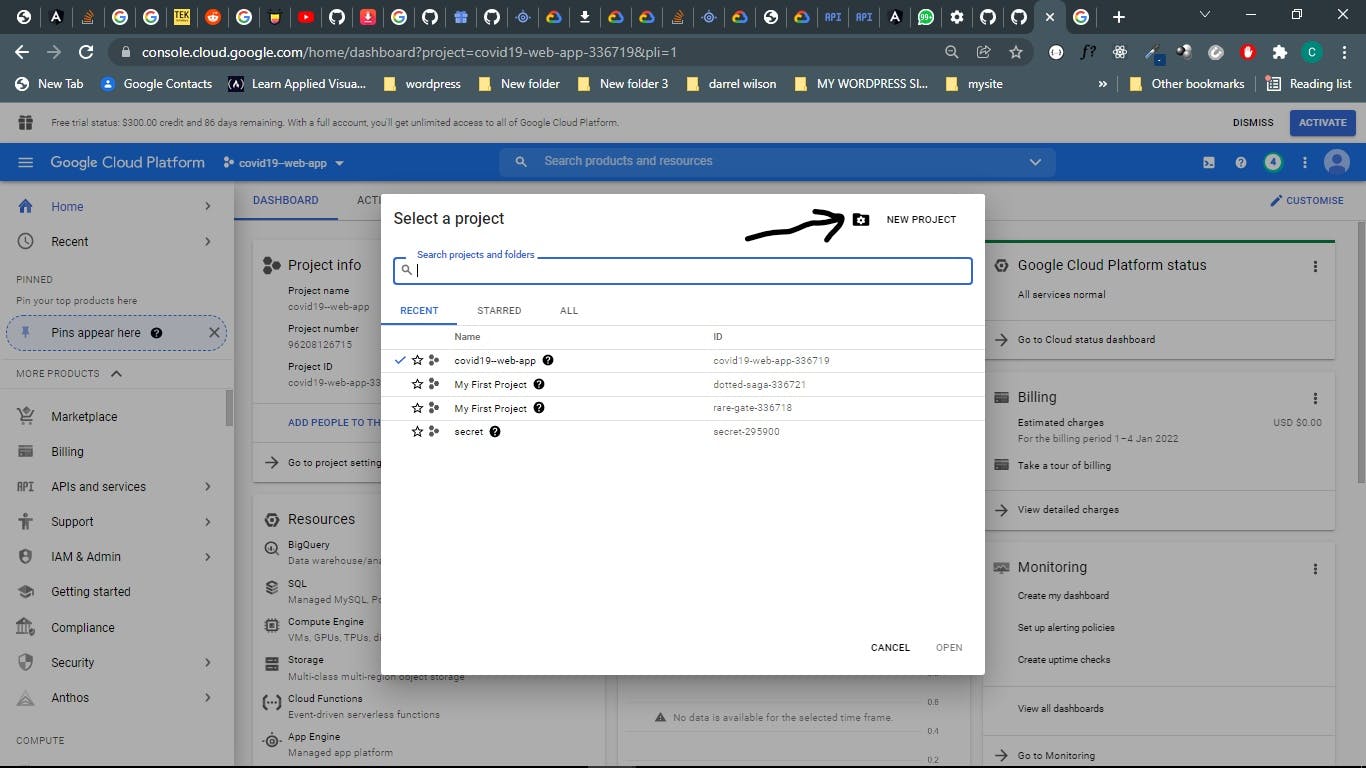Expand the Home submenu chevron

click(x=208, y=206)
